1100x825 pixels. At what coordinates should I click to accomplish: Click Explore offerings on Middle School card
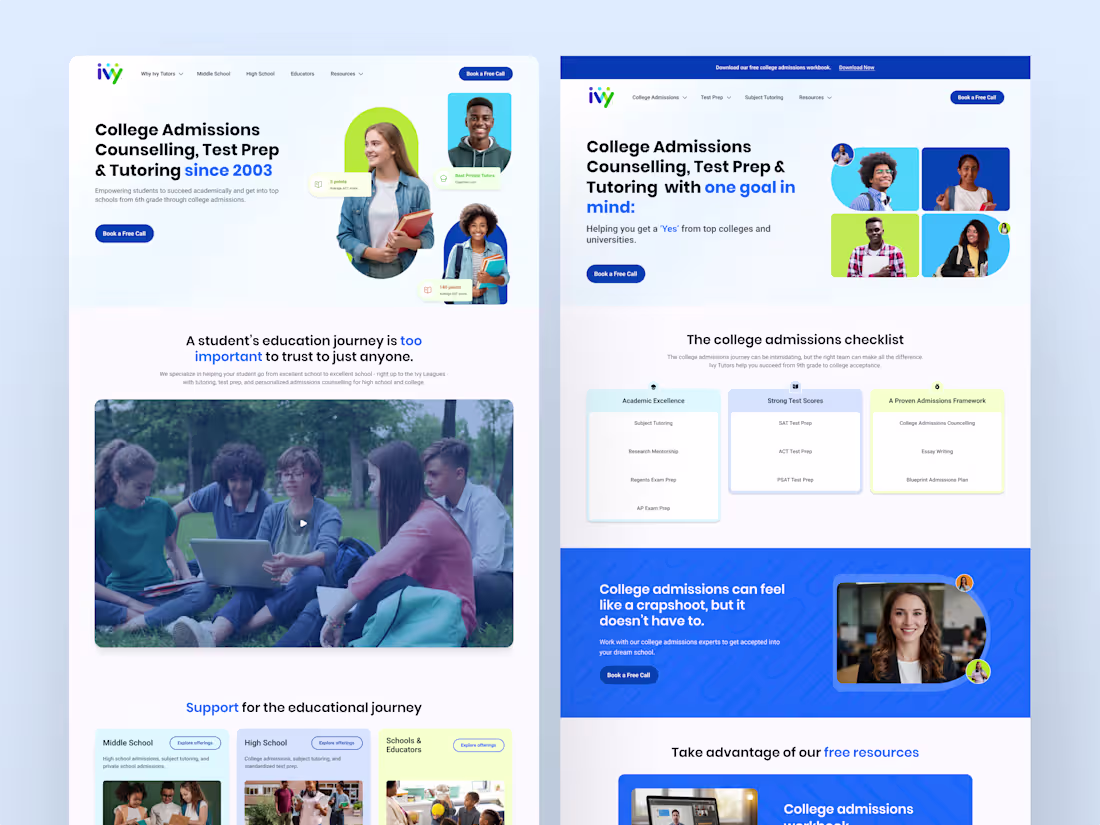[195, 743]
